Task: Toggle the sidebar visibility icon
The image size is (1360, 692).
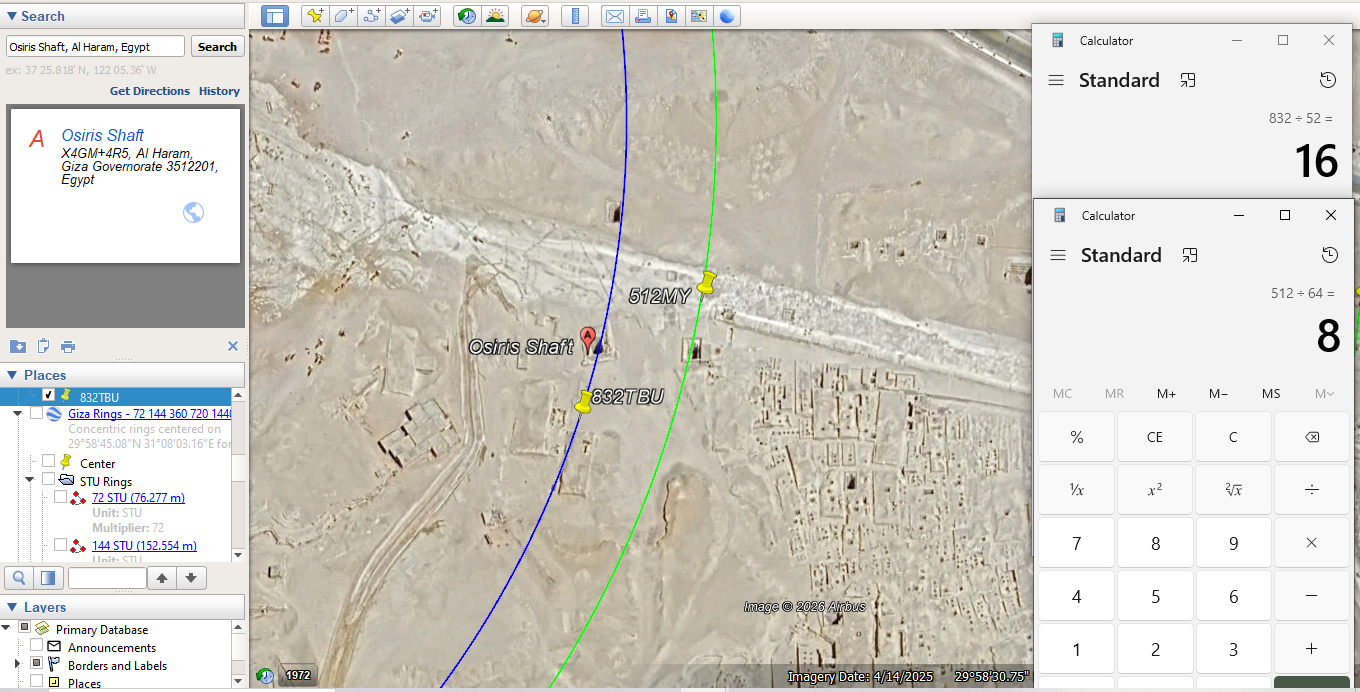Action: click(275, 16)
